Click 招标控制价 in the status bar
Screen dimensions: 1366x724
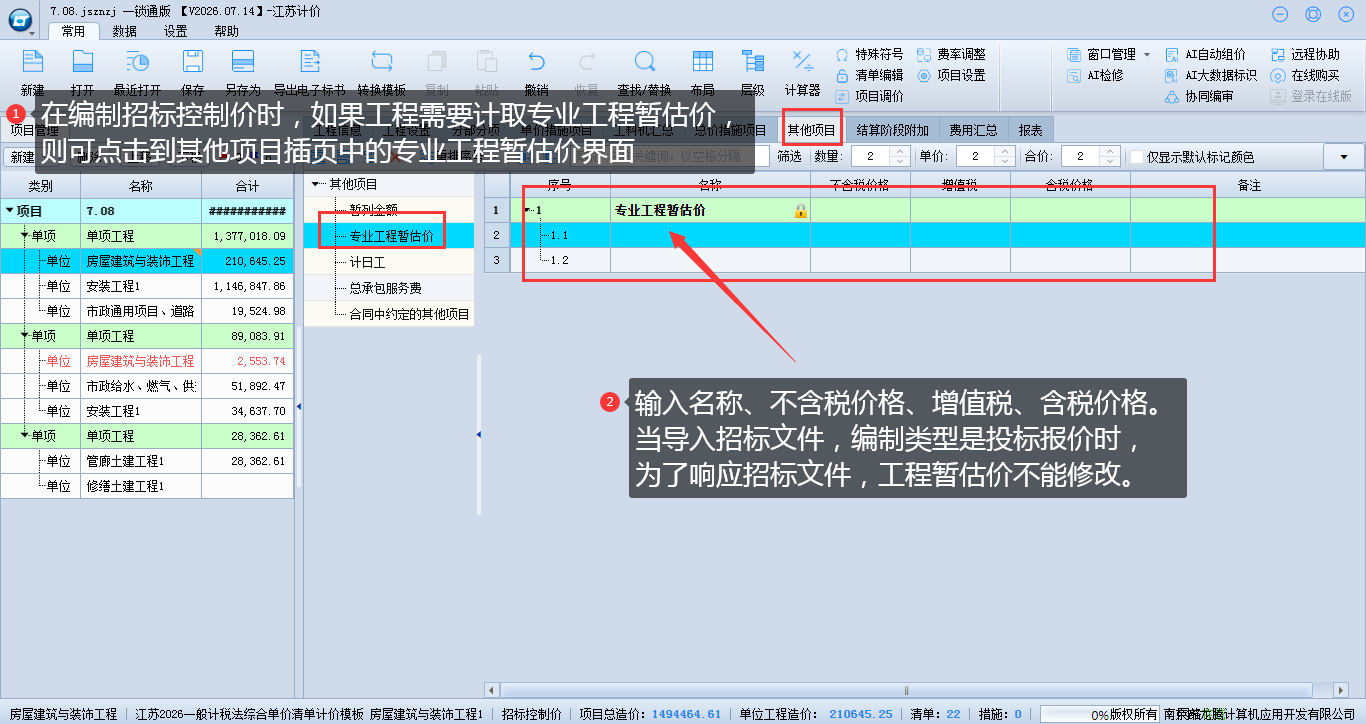click(x=531, y=714)
